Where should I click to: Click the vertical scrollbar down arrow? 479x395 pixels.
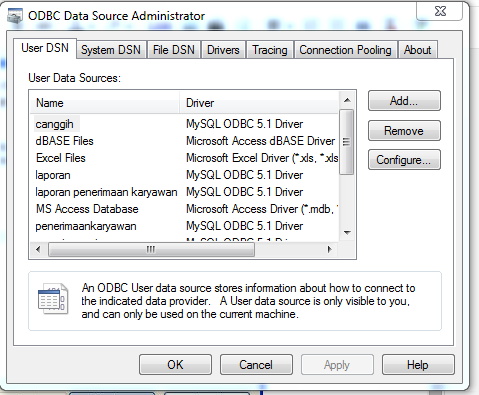point(347,233)
